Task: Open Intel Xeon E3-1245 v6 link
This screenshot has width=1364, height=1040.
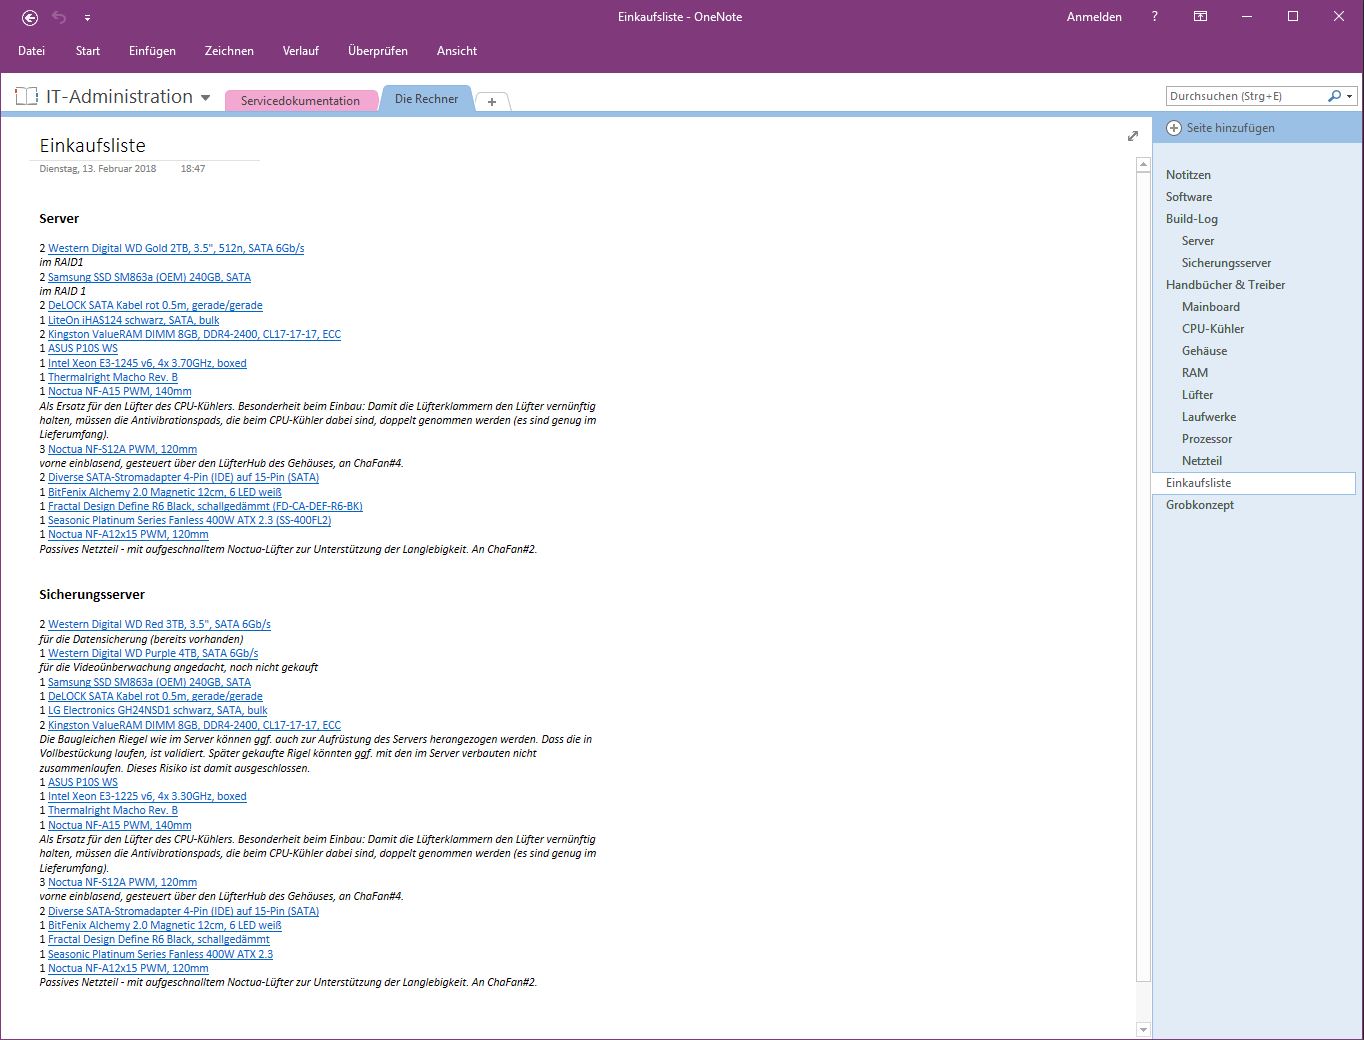Action: (x=147, y=363)
